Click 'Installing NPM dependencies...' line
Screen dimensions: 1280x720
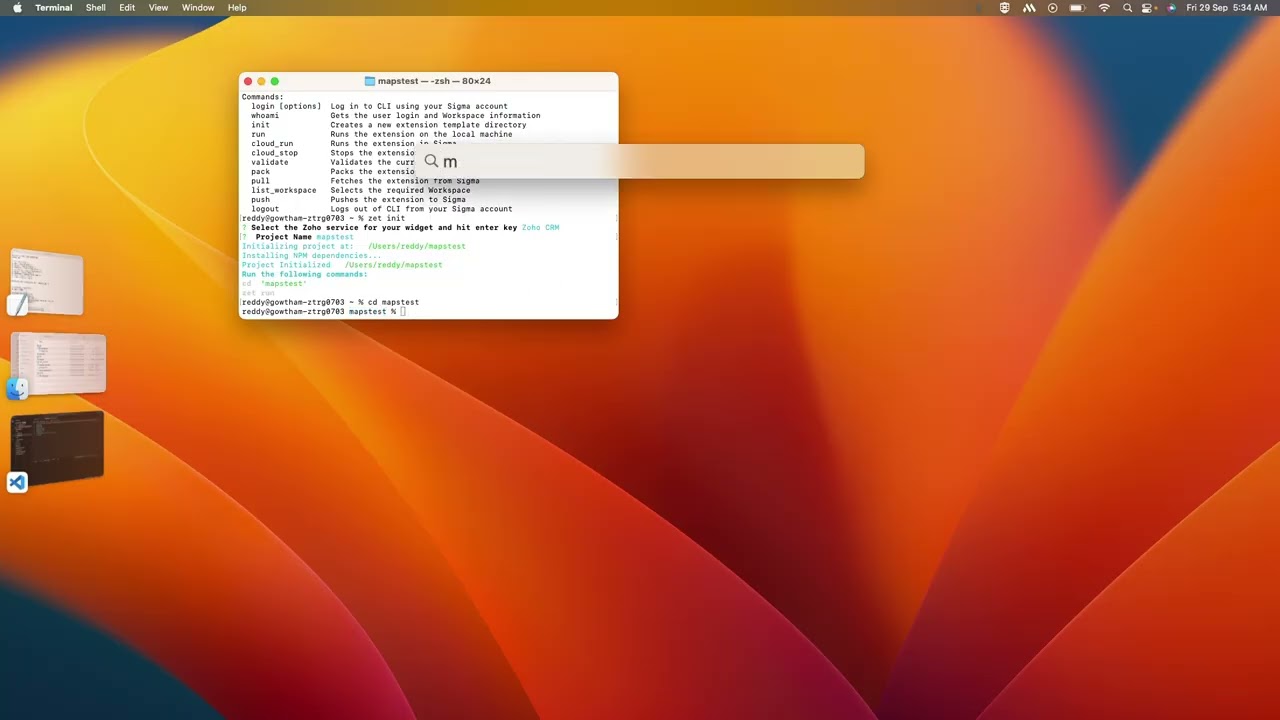click(x=311, y=256)
